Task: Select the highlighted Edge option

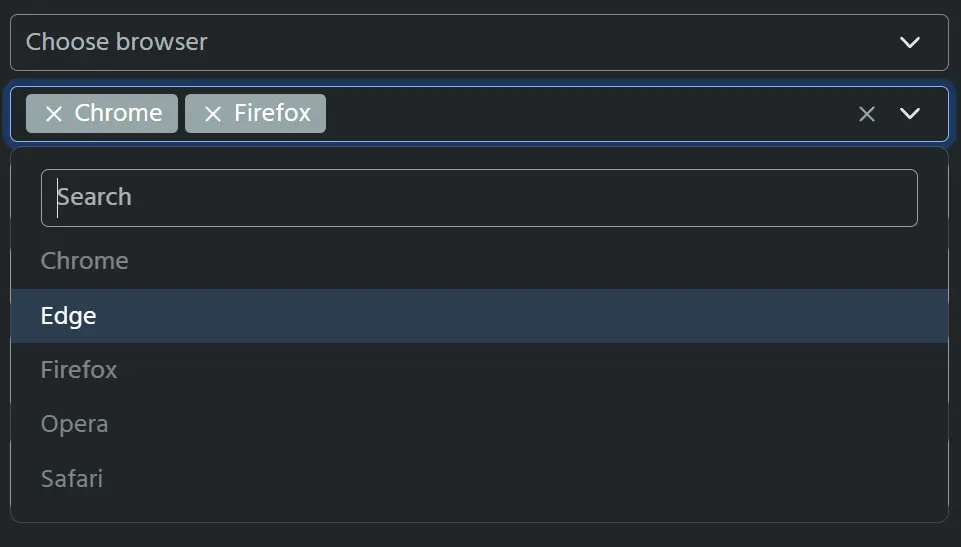Action: pyautogui.click(x=479, y=316)
